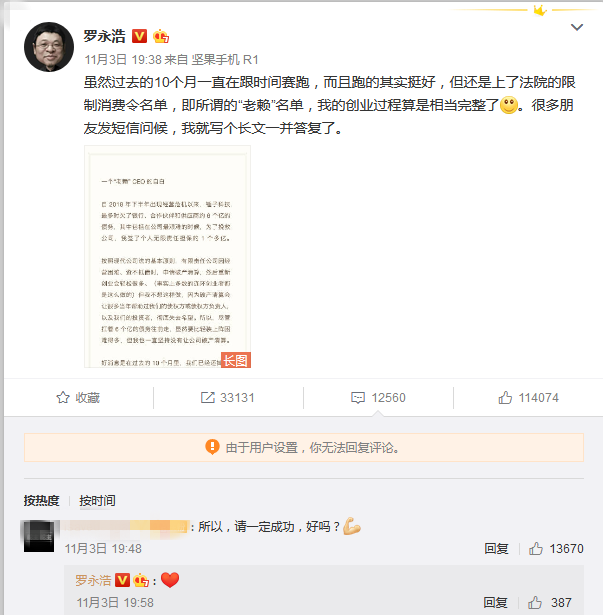Click the 长图 label on the image
The image size is (603, 615).
[x=236, y=360]
